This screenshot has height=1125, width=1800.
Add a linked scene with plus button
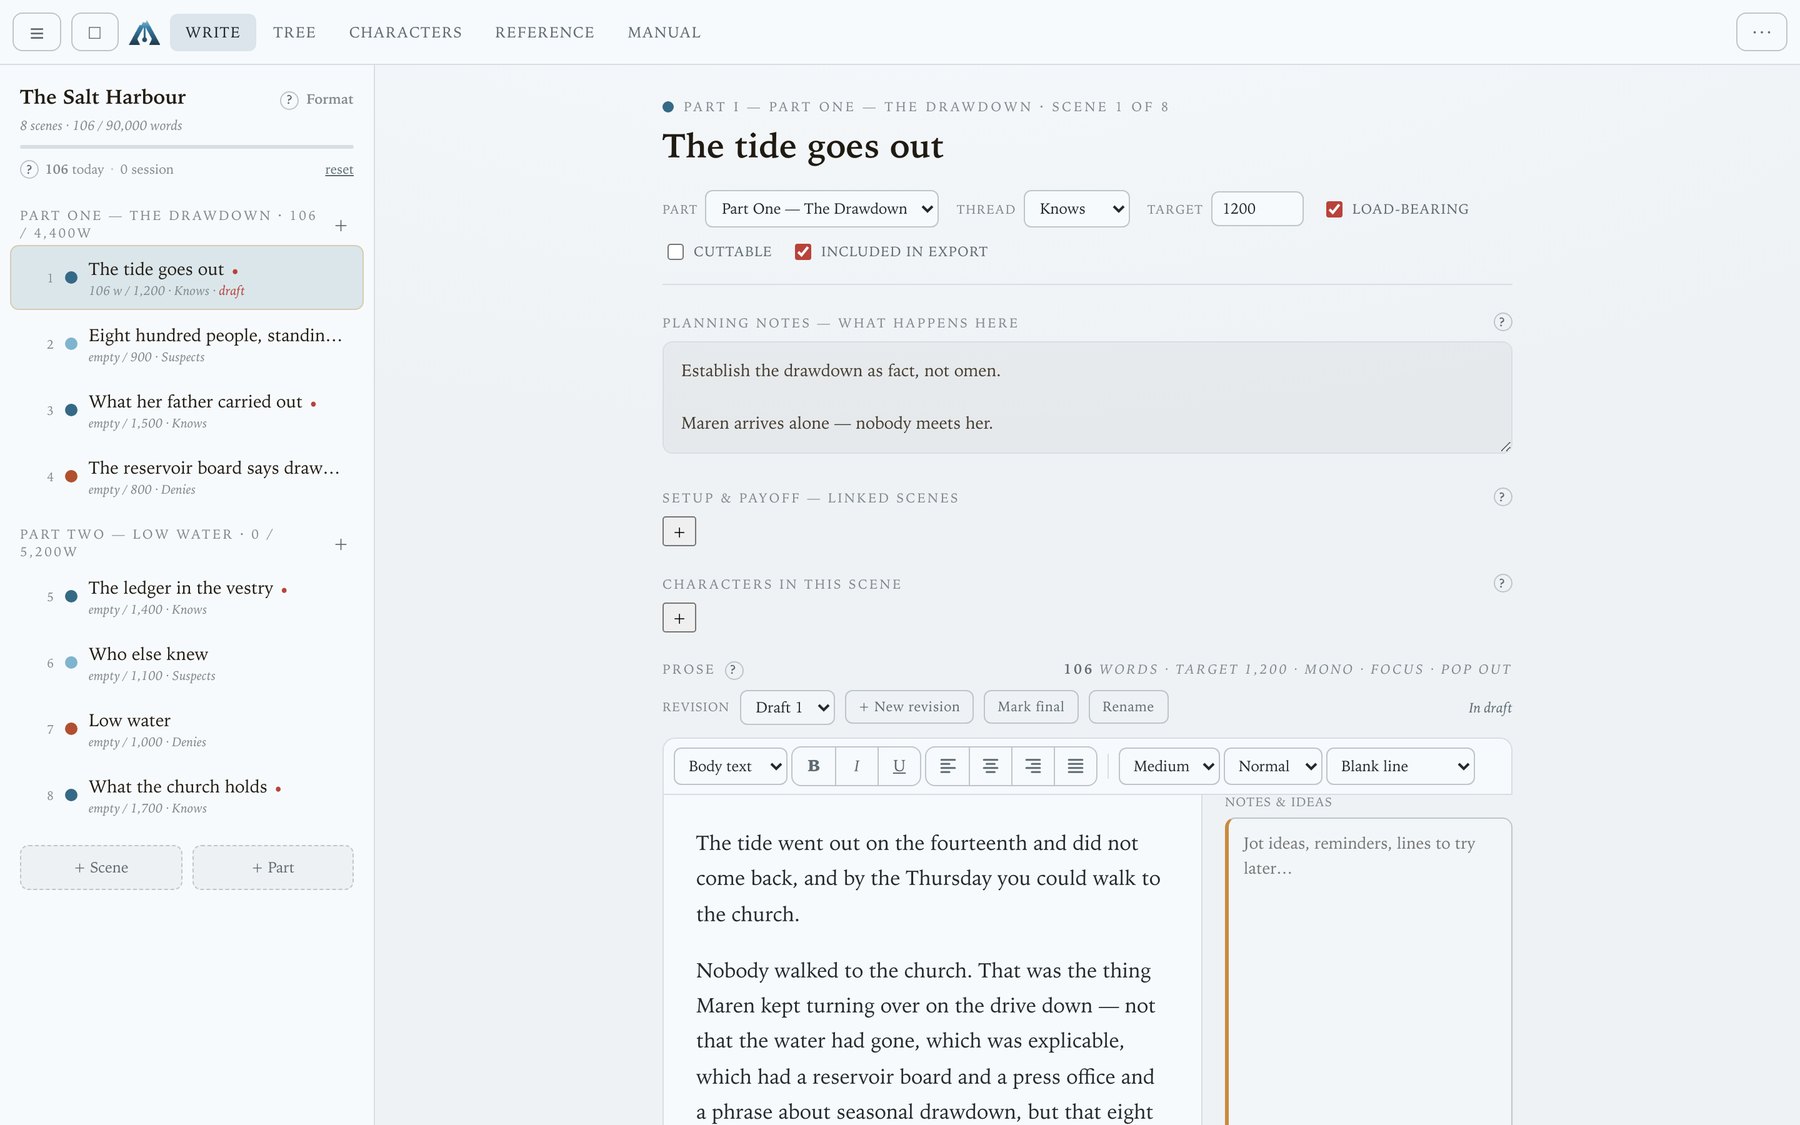(x=679, y=531)
